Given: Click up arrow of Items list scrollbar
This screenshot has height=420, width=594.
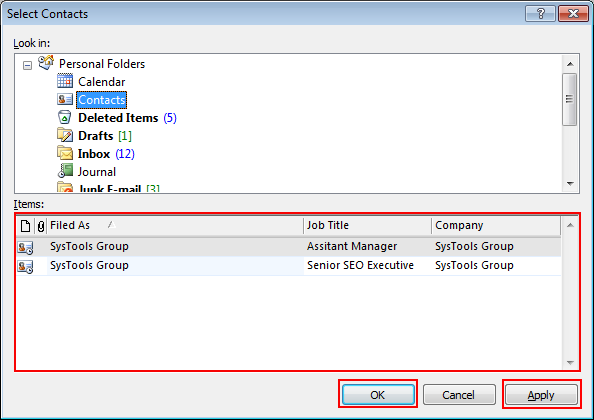Looking at the screenshot, I should point(570,225).
